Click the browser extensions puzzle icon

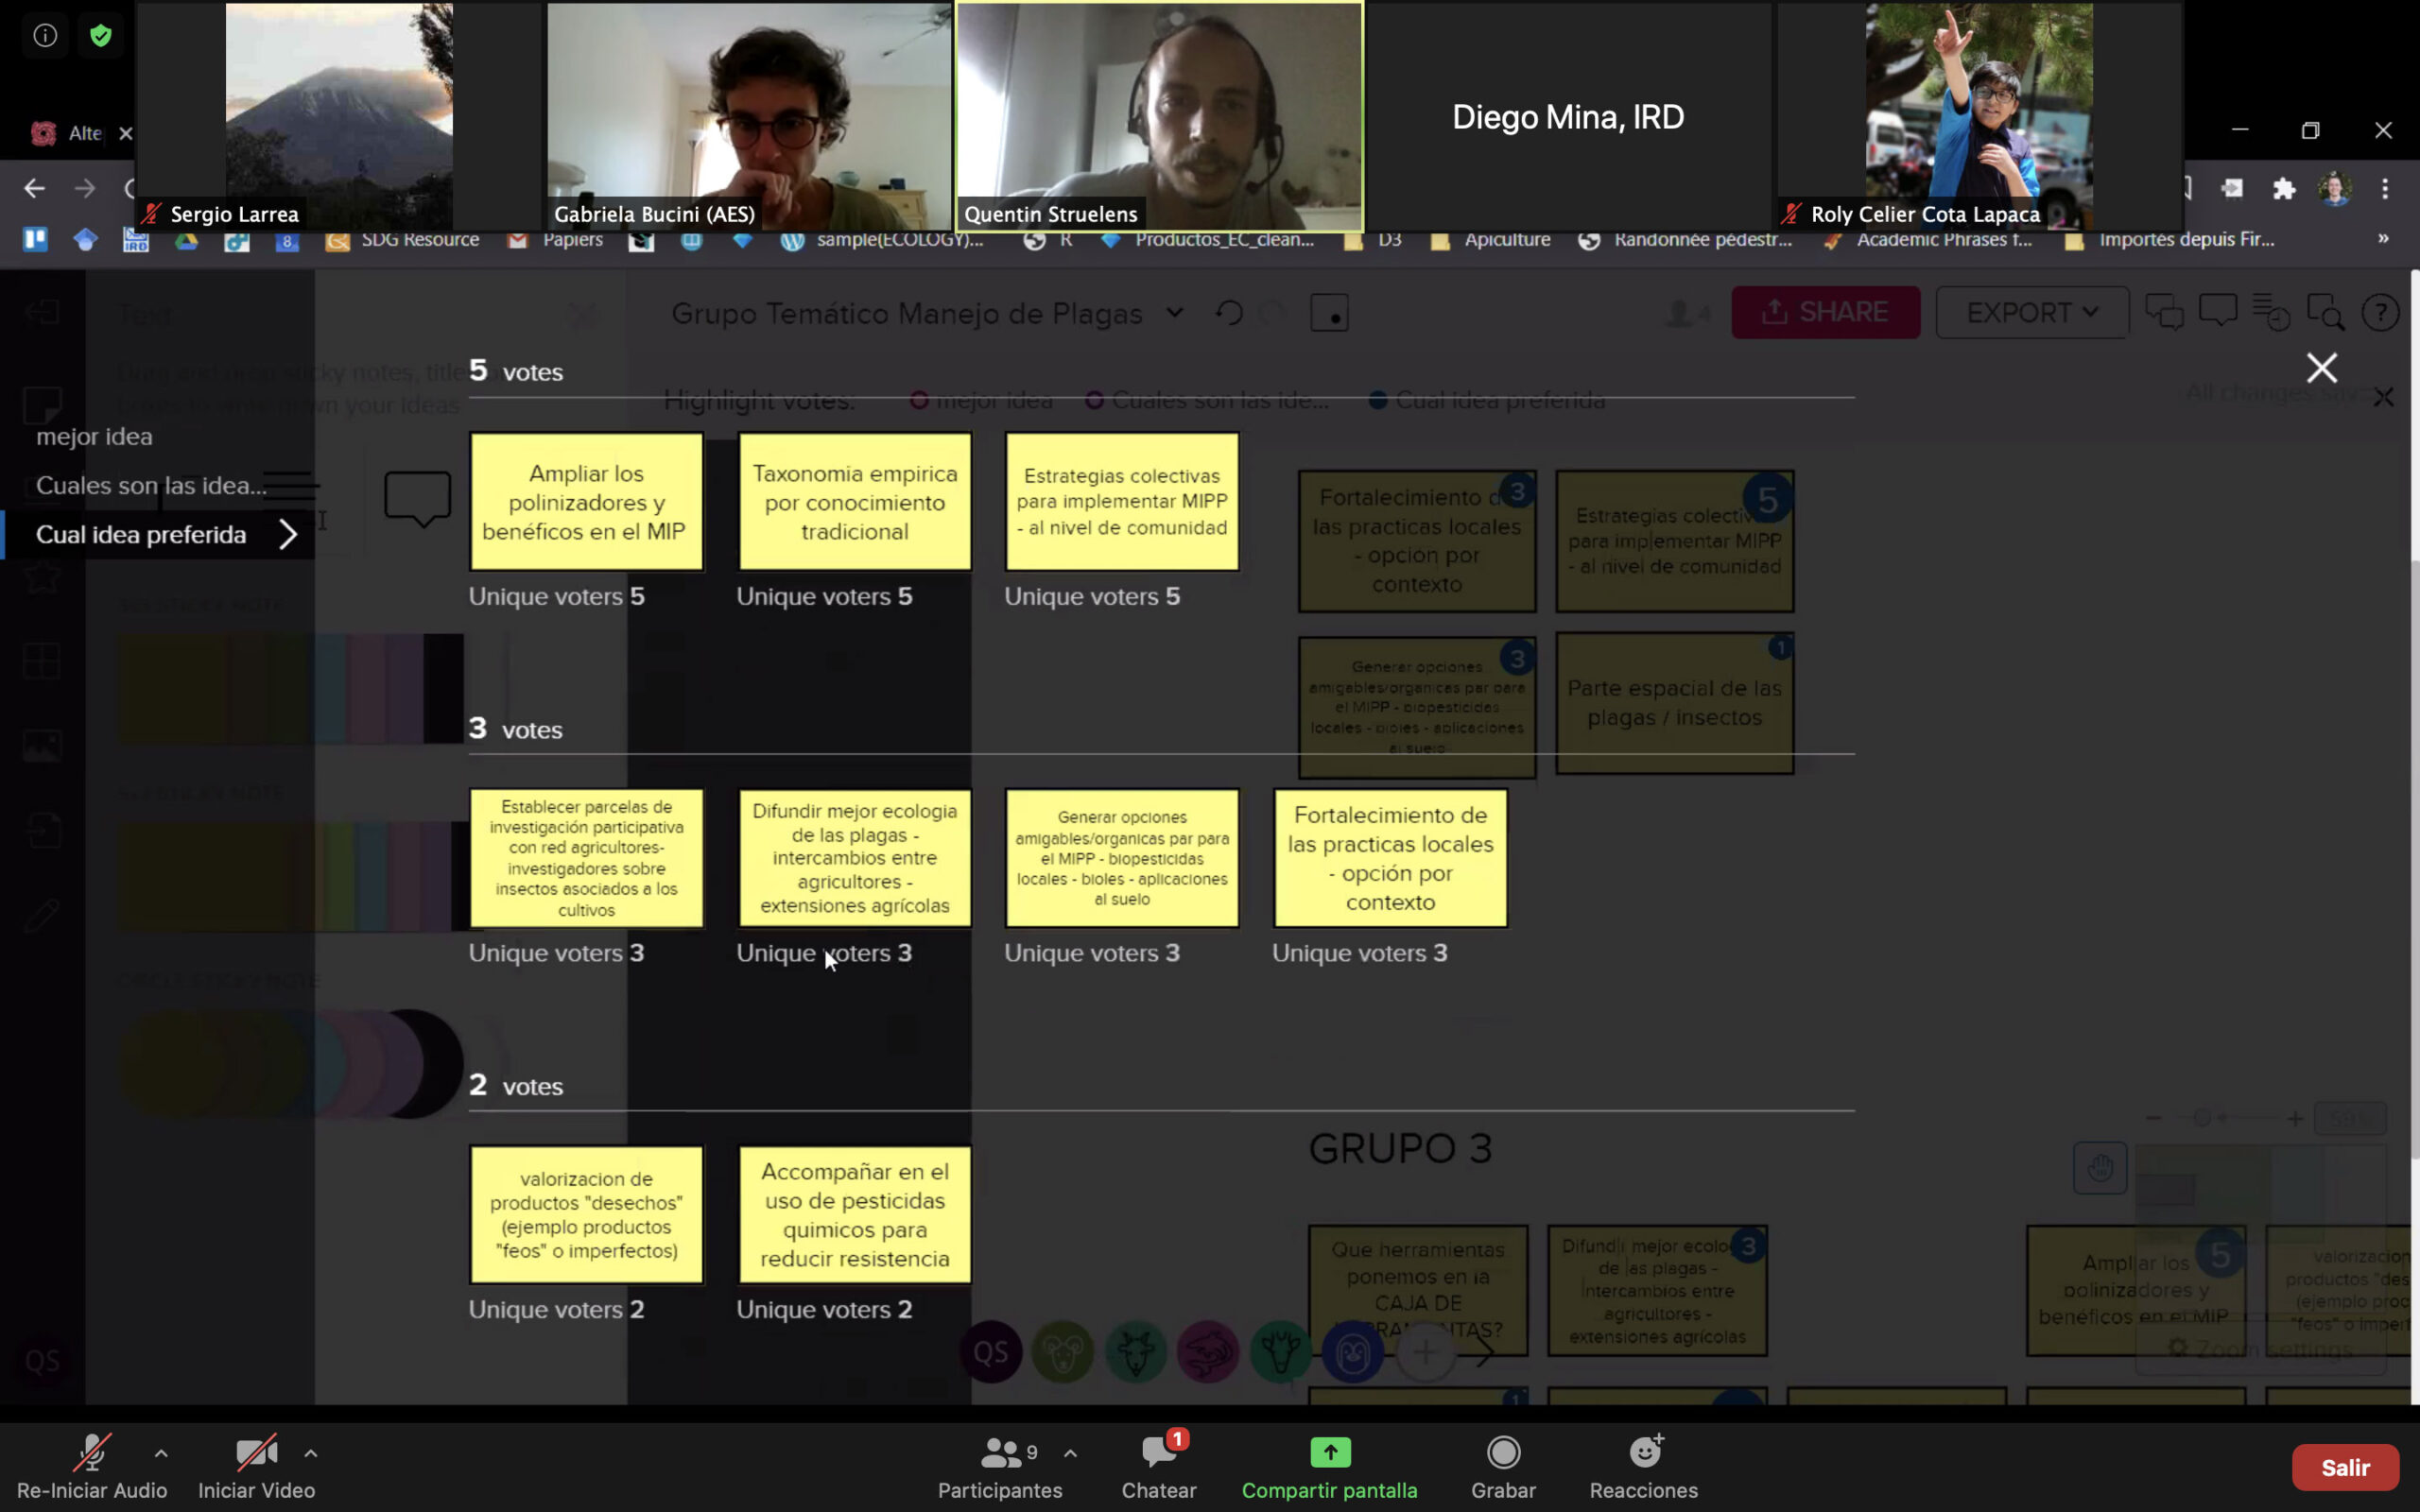pos(2283,189)
